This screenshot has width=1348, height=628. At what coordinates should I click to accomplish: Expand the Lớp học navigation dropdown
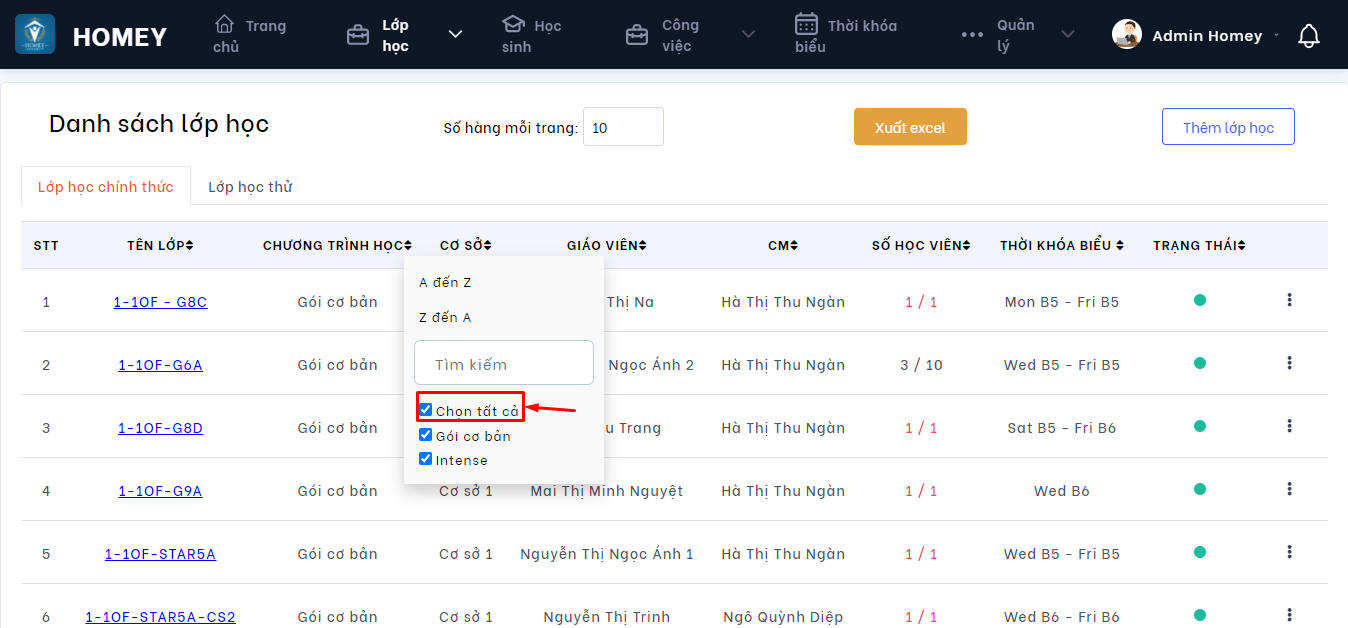point(455,35)
